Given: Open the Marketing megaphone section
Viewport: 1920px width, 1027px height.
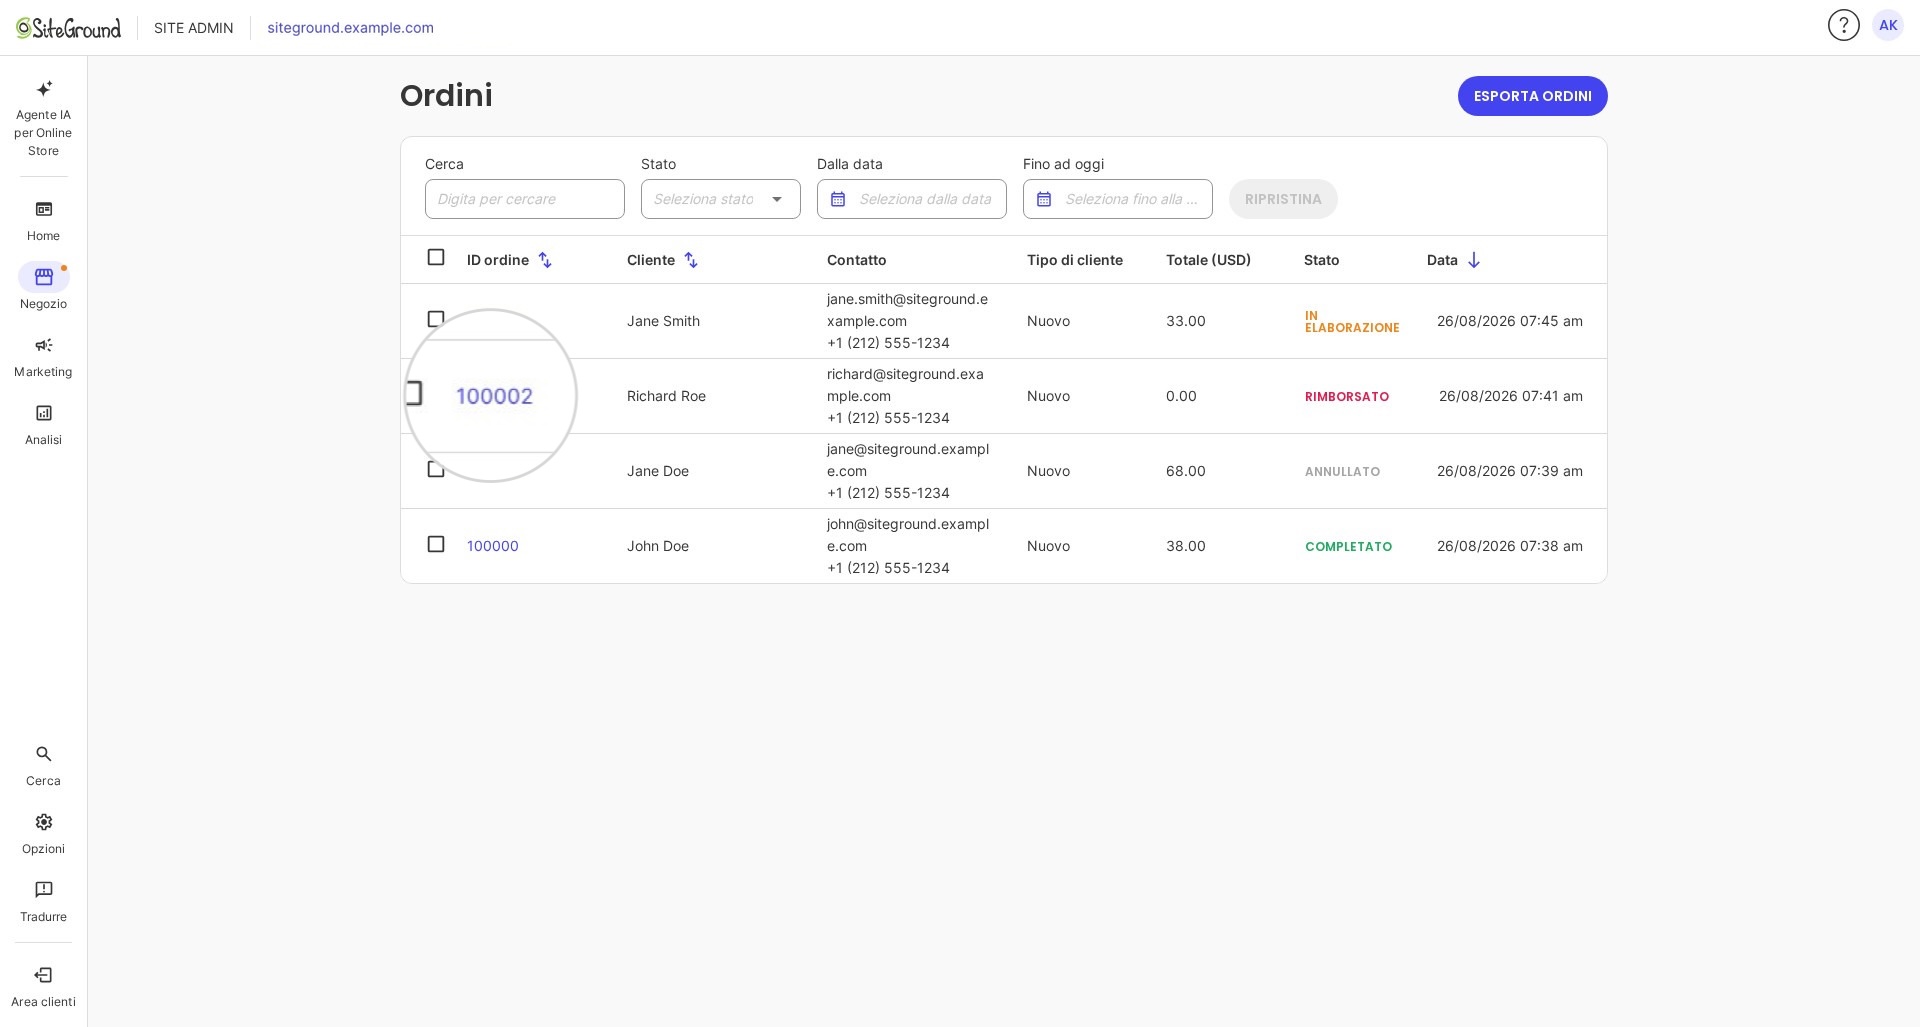Looking at the screenshot, I should point(43,357).
